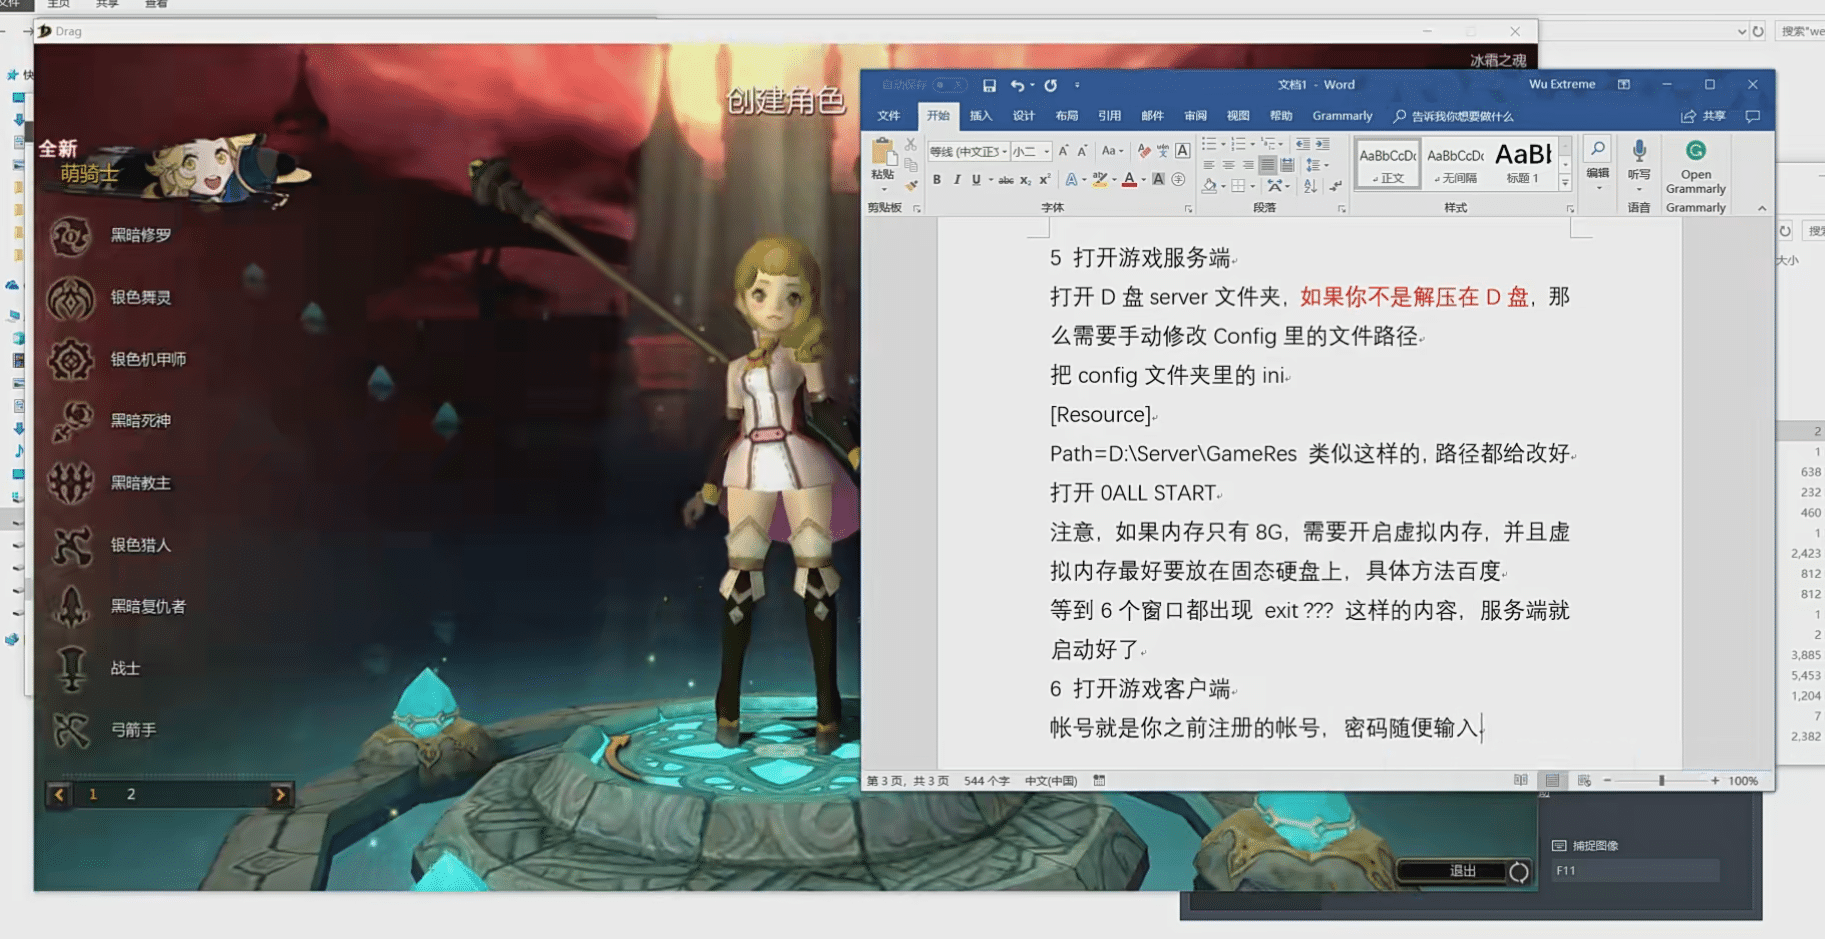Switch to Print Layout view in status bar
This screenshot has height=939, width=1825.
coord(1552,781)
